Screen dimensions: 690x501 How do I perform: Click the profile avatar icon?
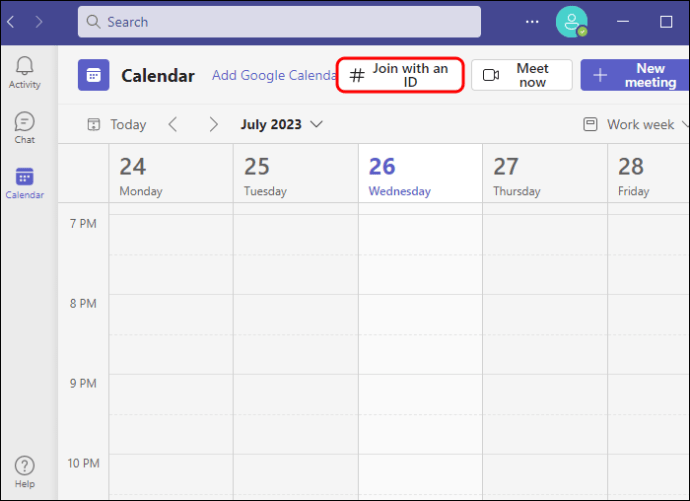[571, 21]
